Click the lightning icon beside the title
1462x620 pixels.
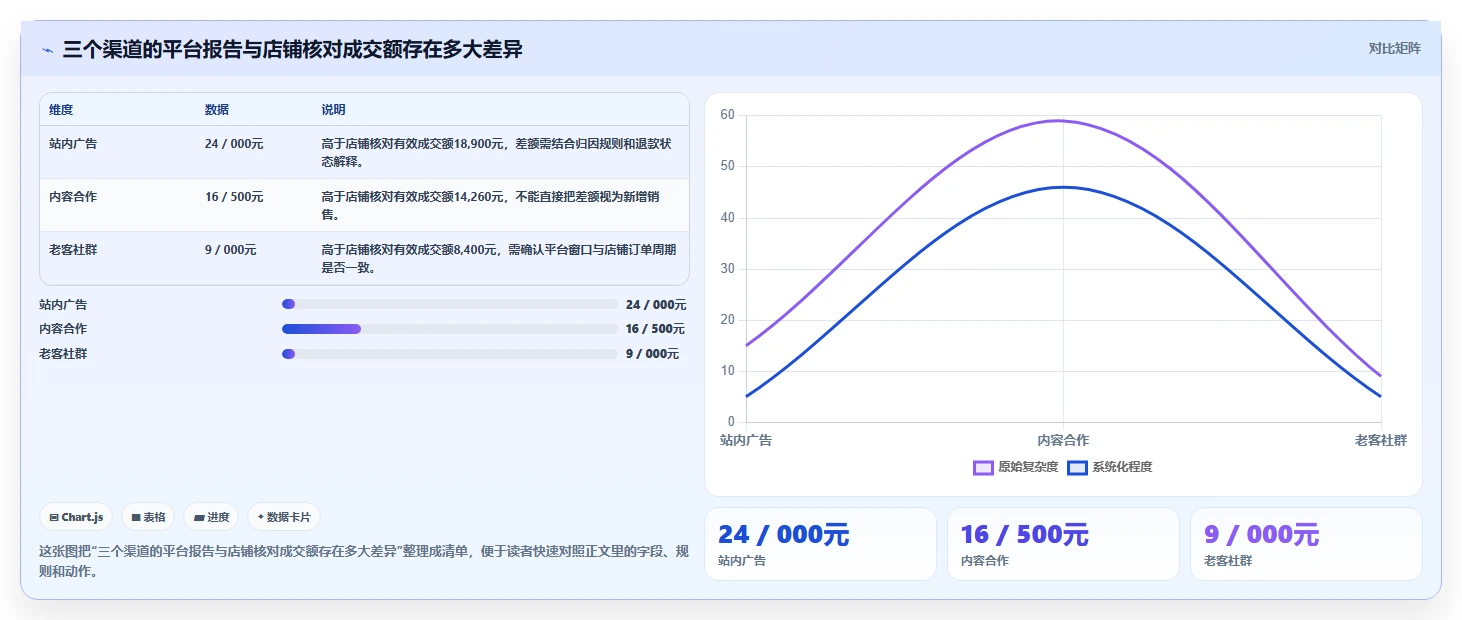(48, 50)
